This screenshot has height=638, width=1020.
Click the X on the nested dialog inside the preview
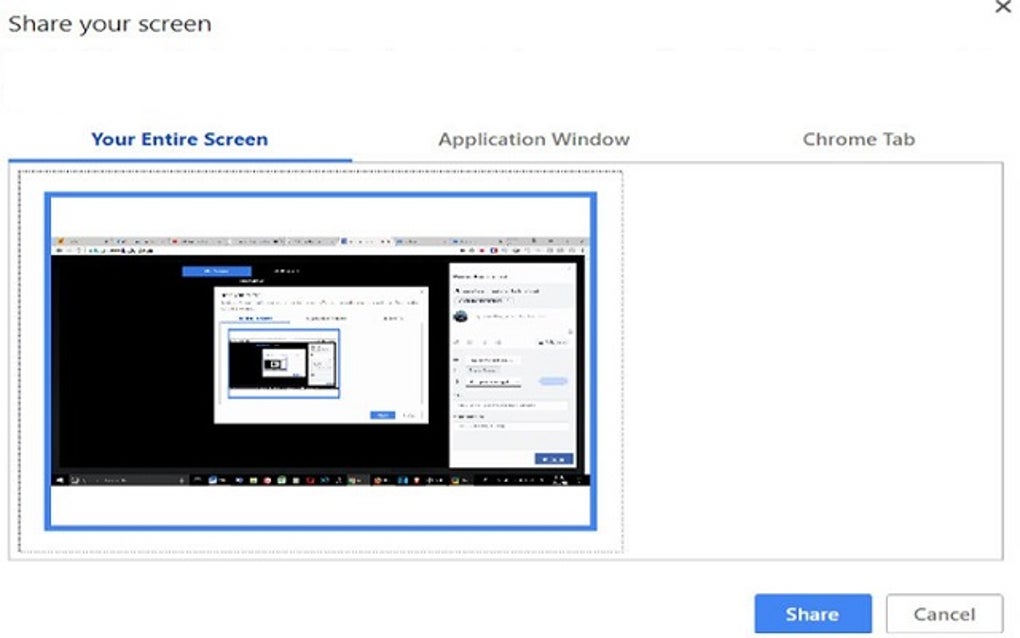(421, 292)
